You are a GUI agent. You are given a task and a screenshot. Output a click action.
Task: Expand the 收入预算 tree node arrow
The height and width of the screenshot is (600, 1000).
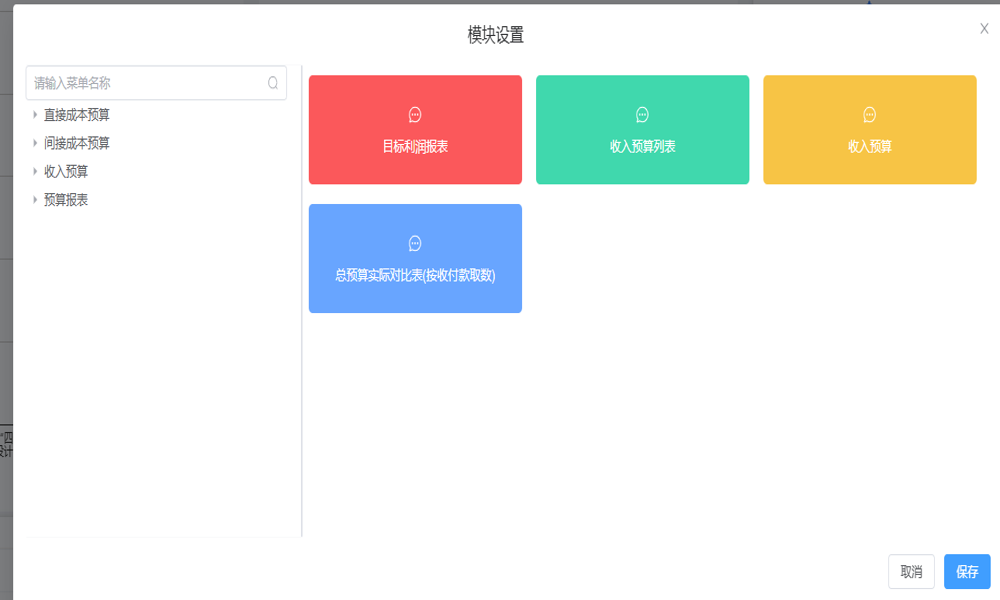click(35, 171)
